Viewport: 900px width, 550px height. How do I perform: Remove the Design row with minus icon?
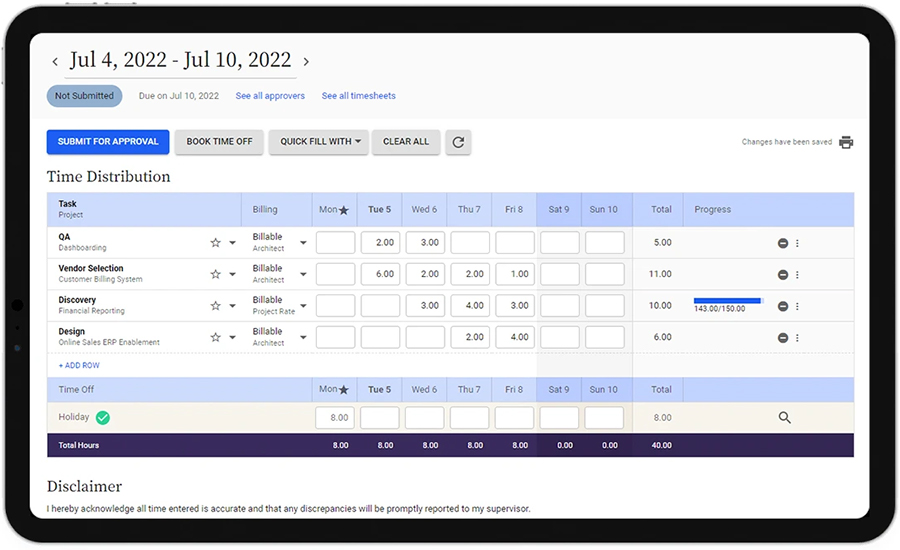783,338
